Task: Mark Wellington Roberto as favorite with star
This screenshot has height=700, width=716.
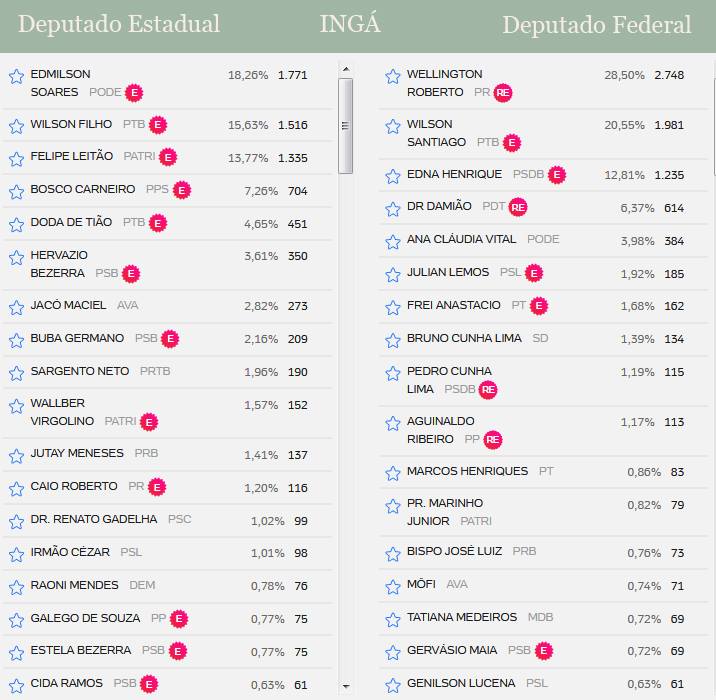Action: [393, 77]
